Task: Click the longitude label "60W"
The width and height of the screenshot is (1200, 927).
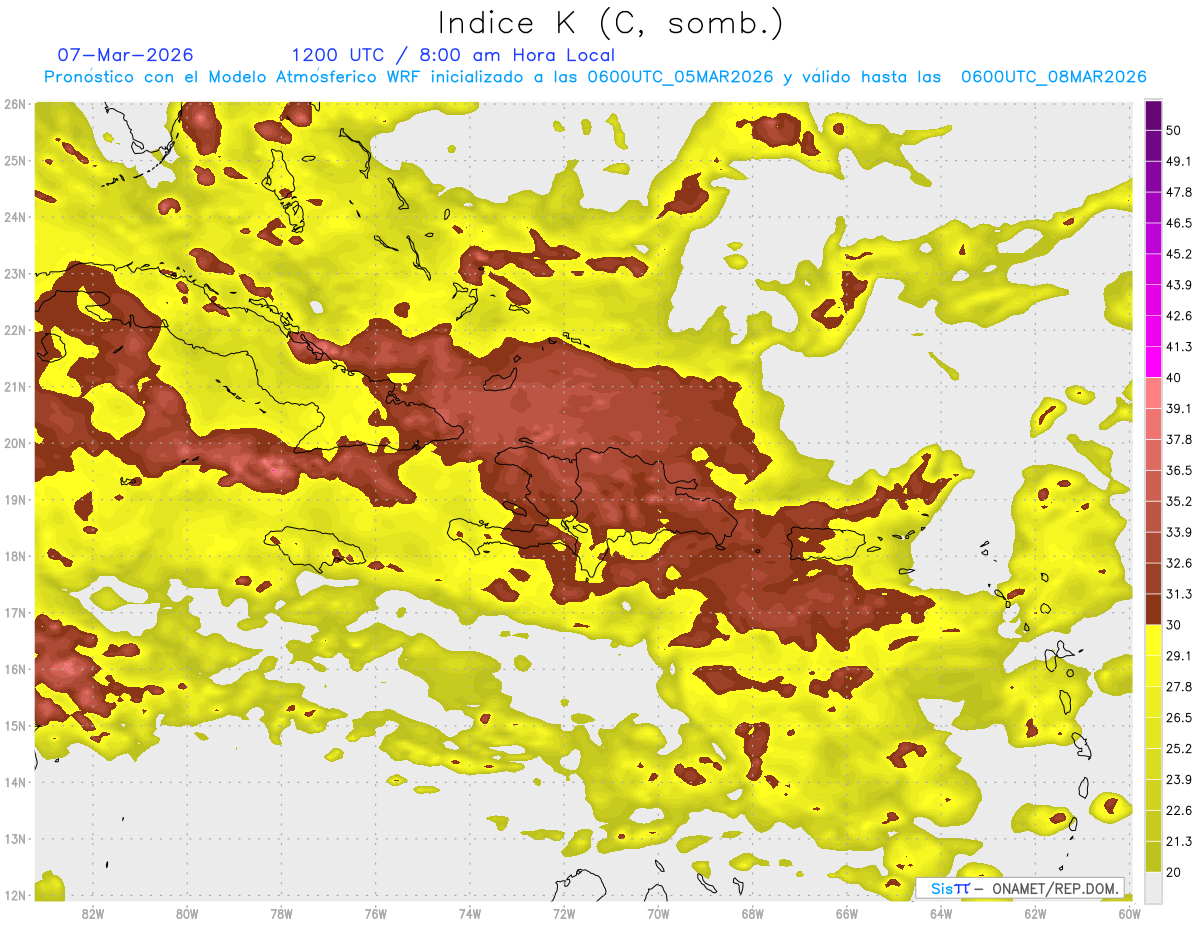Action: (x=1129, y=913)
